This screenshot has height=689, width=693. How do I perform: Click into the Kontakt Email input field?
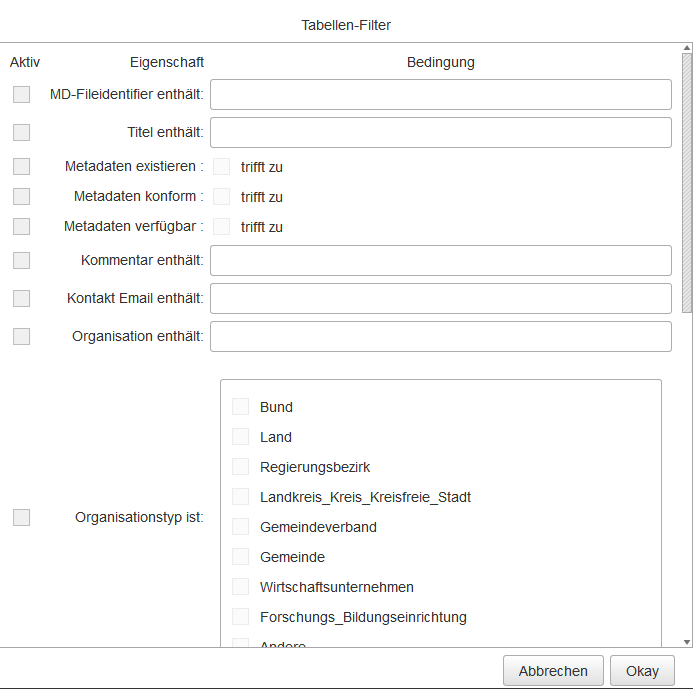tap(440, 299)
